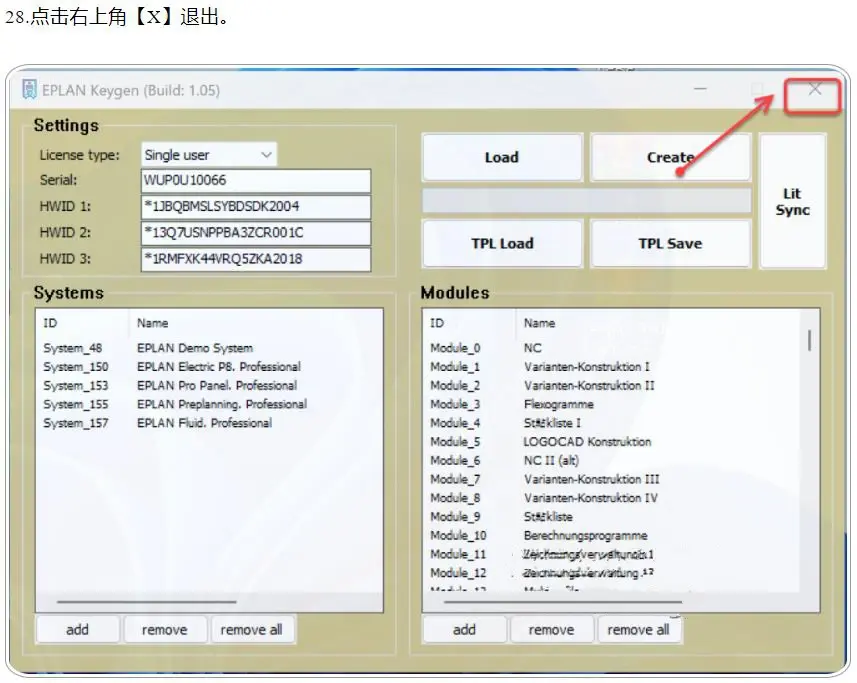The width and height of the screenshot is (857, 683).
Task: Click the ID column header in Modules
Action: pyautogui.click(x=437, y=323)
